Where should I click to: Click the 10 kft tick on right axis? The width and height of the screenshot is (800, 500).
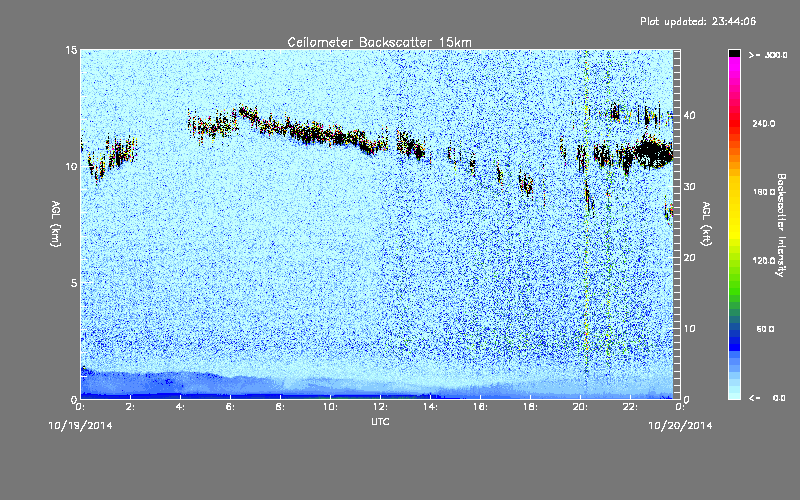689,329
